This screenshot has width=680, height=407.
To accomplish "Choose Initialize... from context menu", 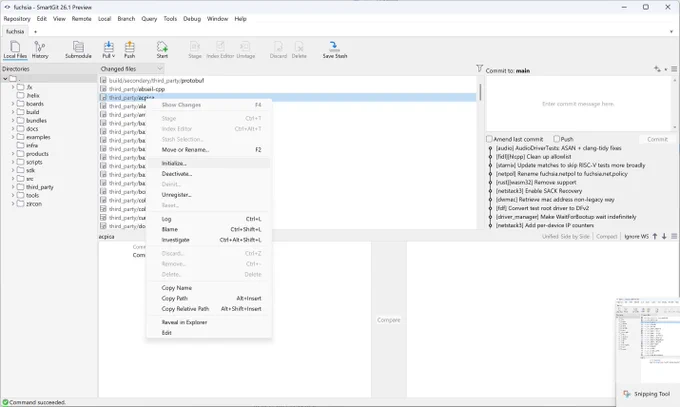I will (209, 163).
